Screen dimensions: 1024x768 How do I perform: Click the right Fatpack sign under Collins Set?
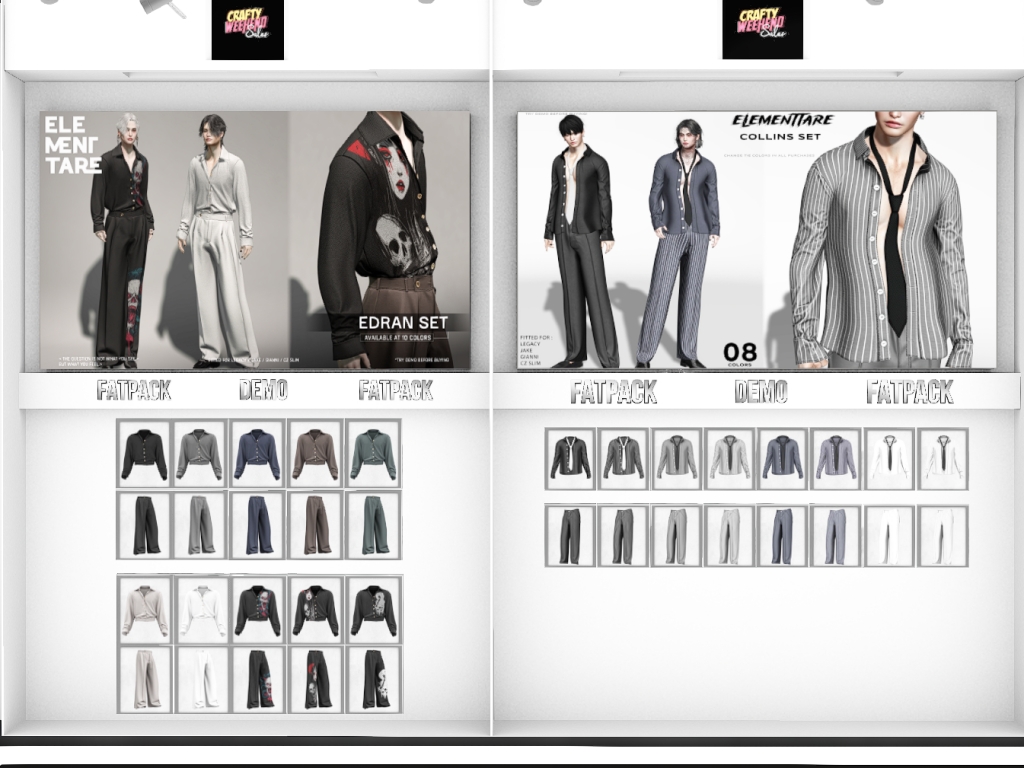[910, 392]
